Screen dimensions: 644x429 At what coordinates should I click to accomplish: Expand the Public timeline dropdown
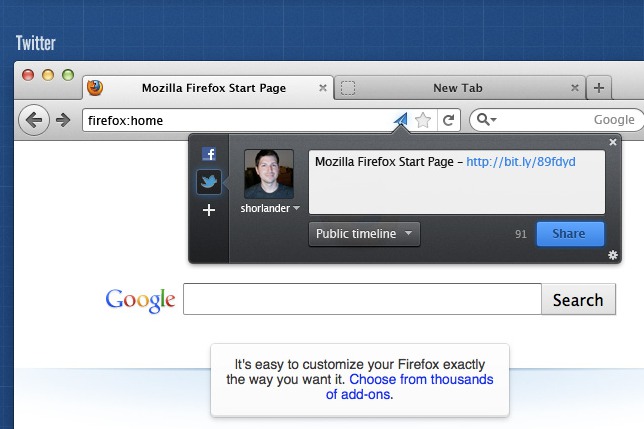point(364,234)
